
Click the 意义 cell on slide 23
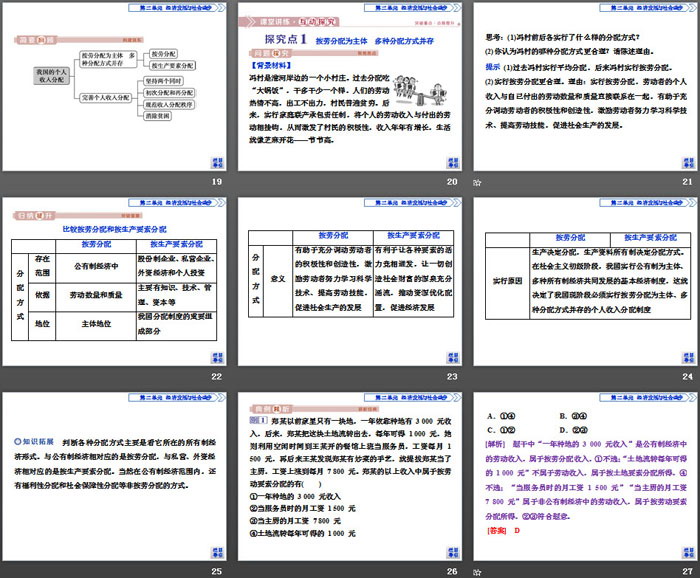pos(278,279)
